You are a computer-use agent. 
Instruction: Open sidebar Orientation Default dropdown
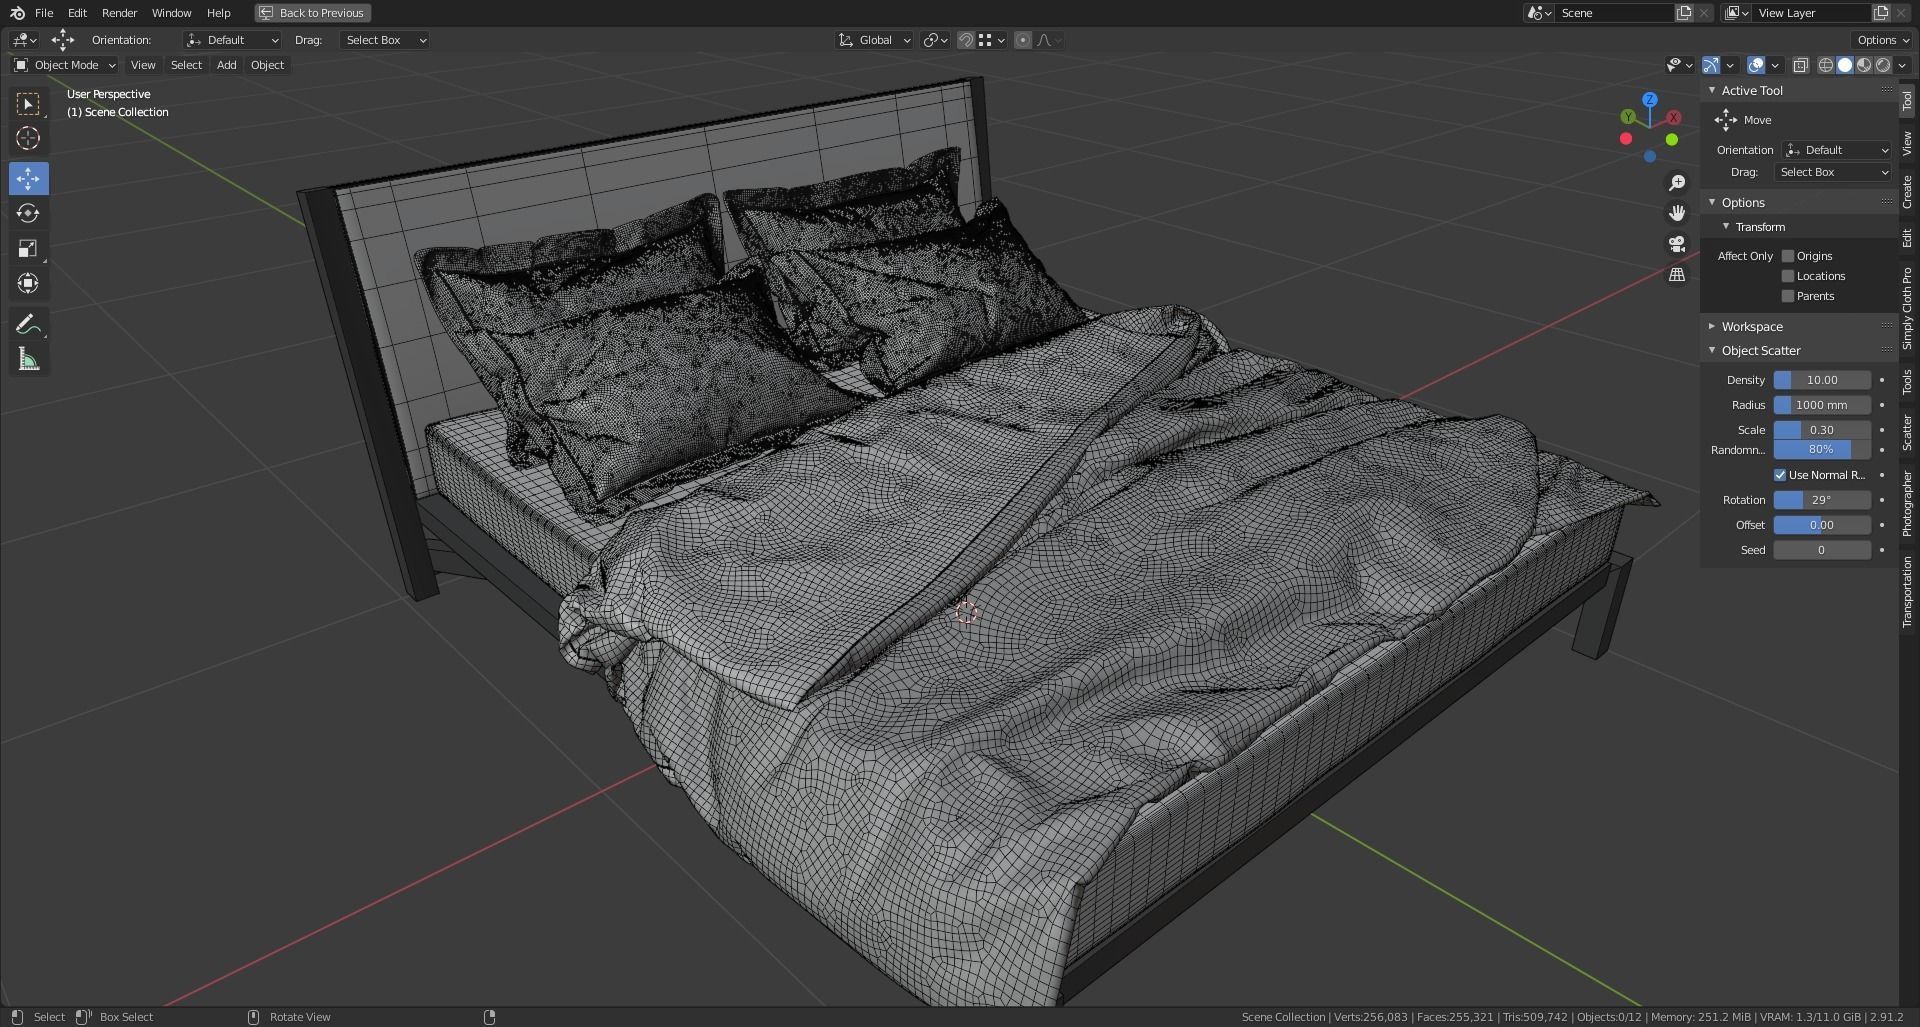(x=1837, y=150)
